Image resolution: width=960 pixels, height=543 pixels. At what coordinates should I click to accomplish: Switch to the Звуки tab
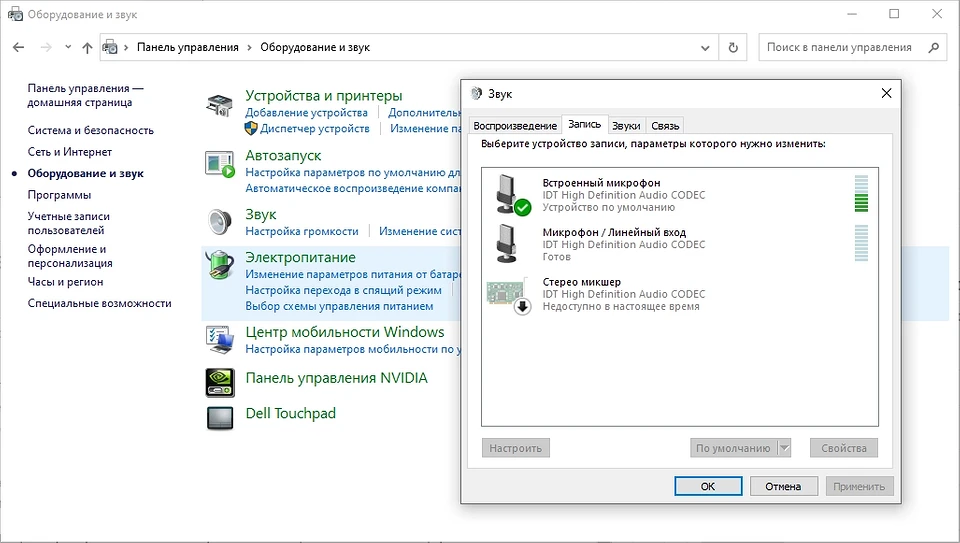[626, 125]
